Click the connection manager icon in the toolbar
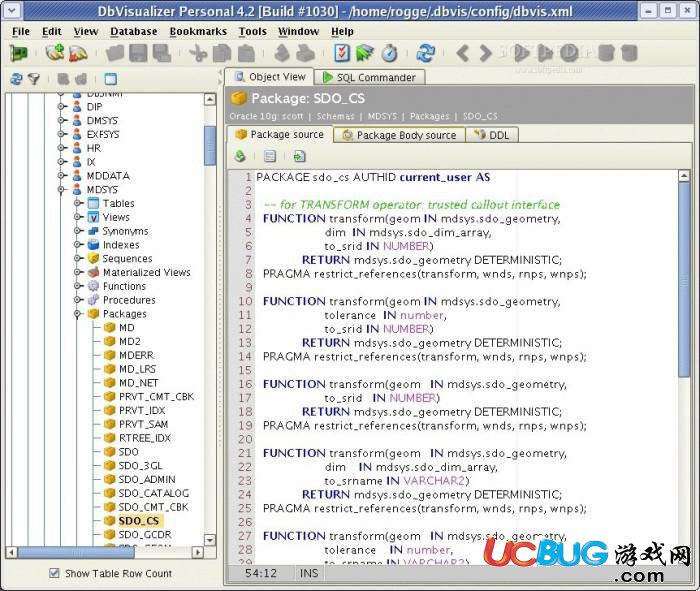 click(18, 54)
